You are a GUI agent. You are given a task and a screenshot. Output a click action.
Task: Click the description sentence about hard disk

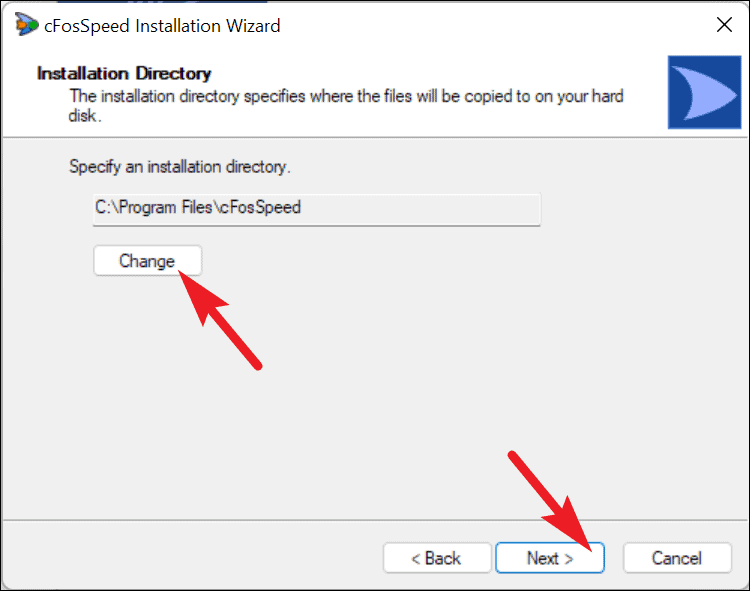[346, 106]
